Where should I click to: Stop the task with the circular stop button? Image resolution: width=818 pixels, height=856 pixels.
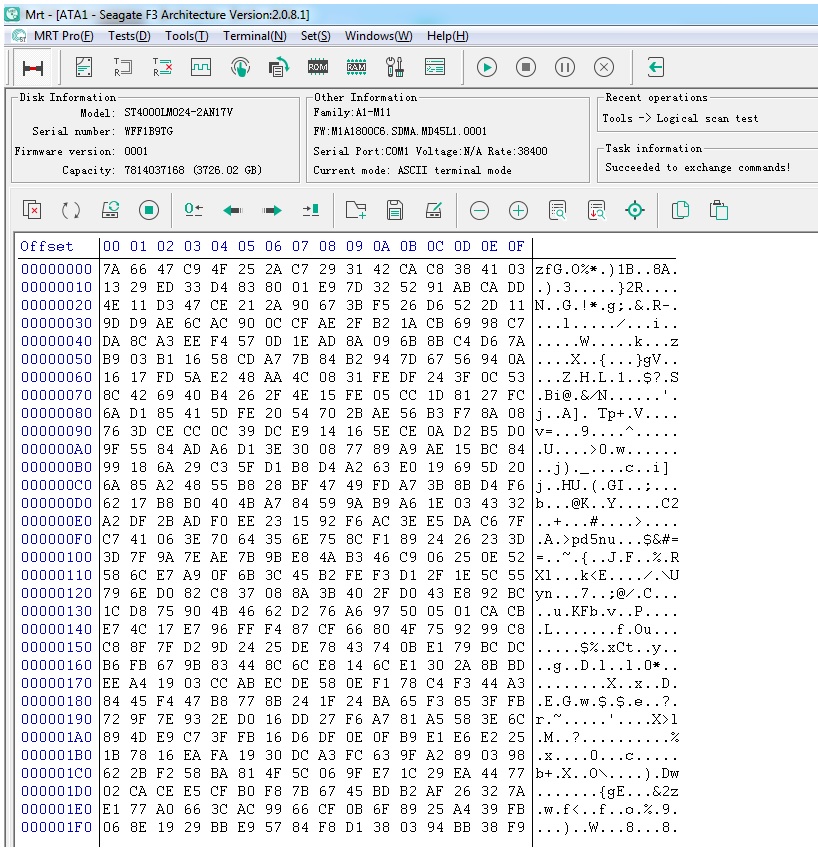526,67
